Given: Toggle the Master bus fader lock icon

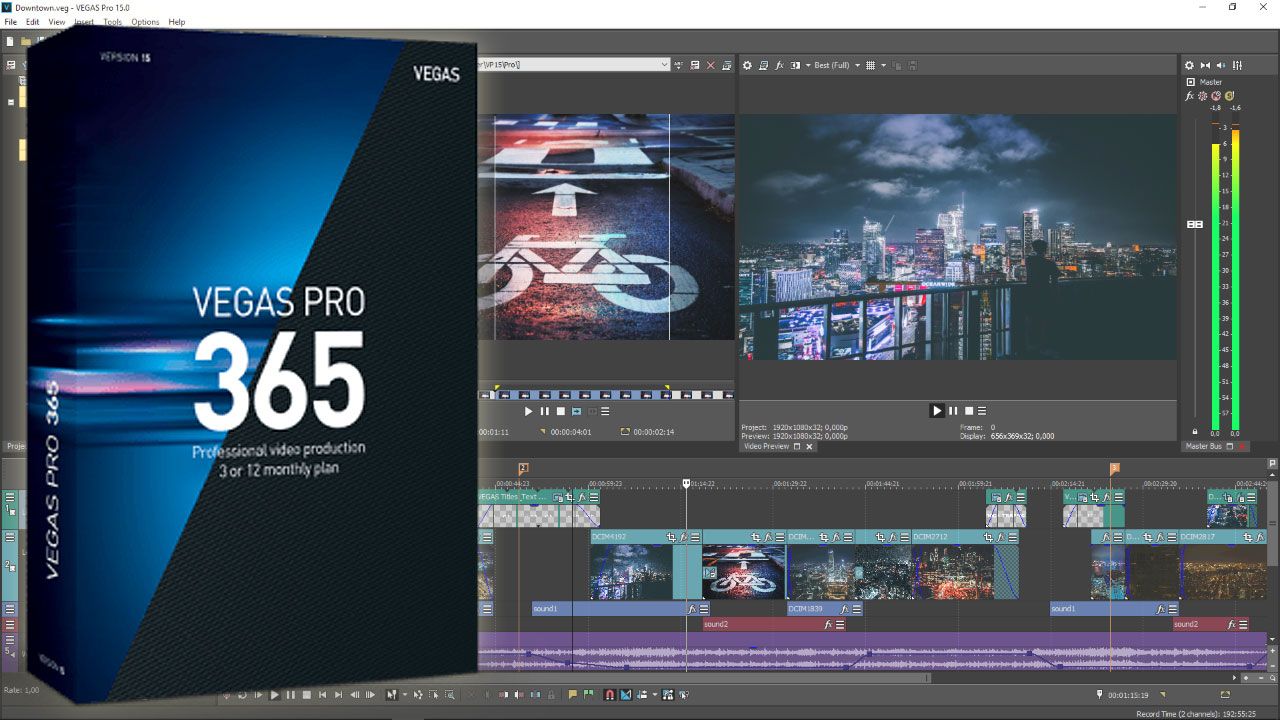Looking at the screenshot, I should (x=1194, y=432).
